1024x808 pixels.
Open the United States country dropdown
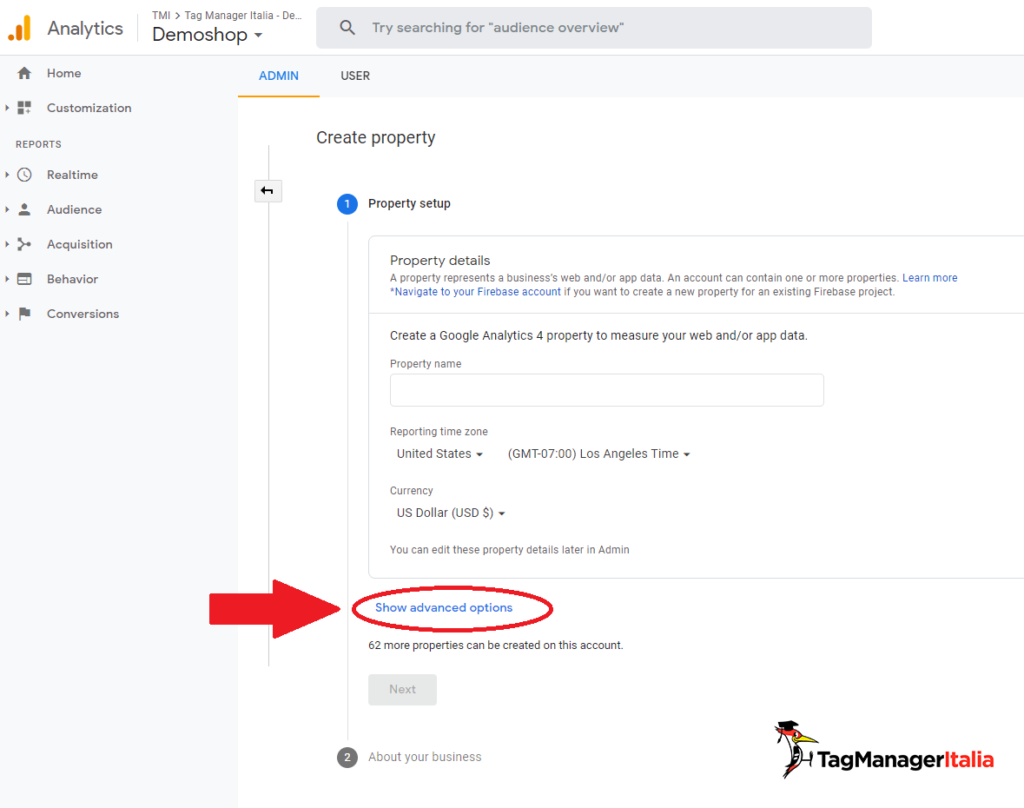[439, 454]
